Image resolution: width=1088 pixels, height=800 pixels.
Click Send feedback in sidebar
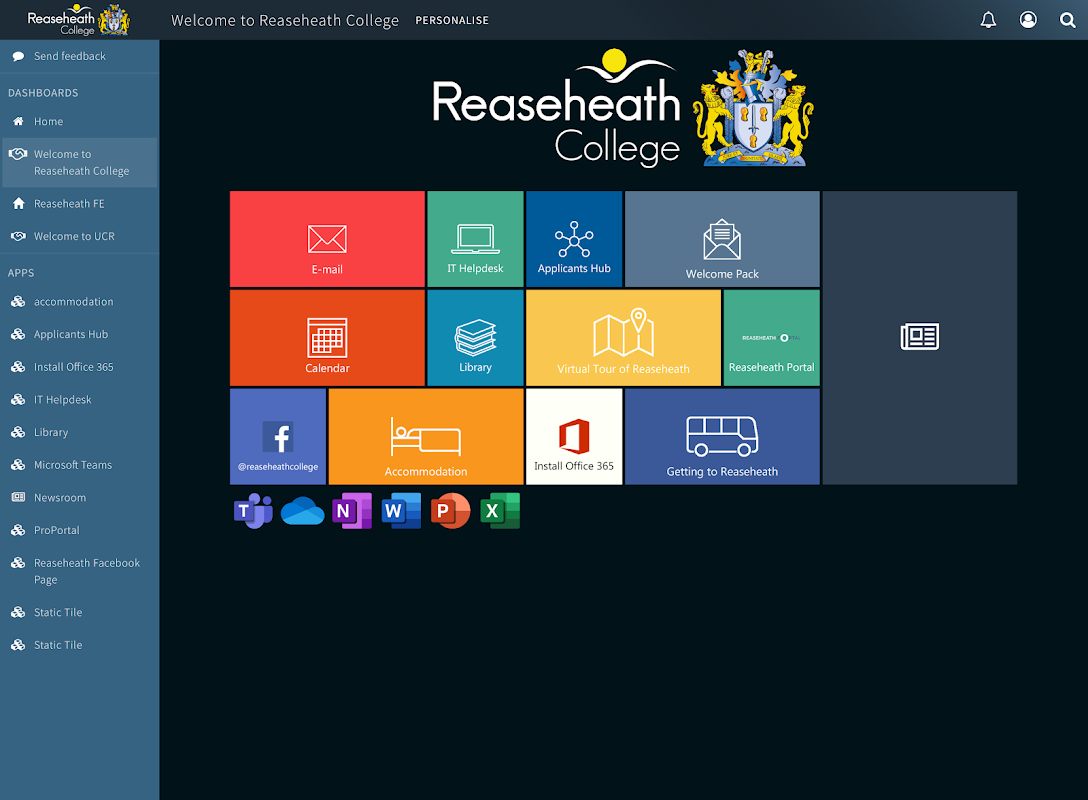(79, 56)
